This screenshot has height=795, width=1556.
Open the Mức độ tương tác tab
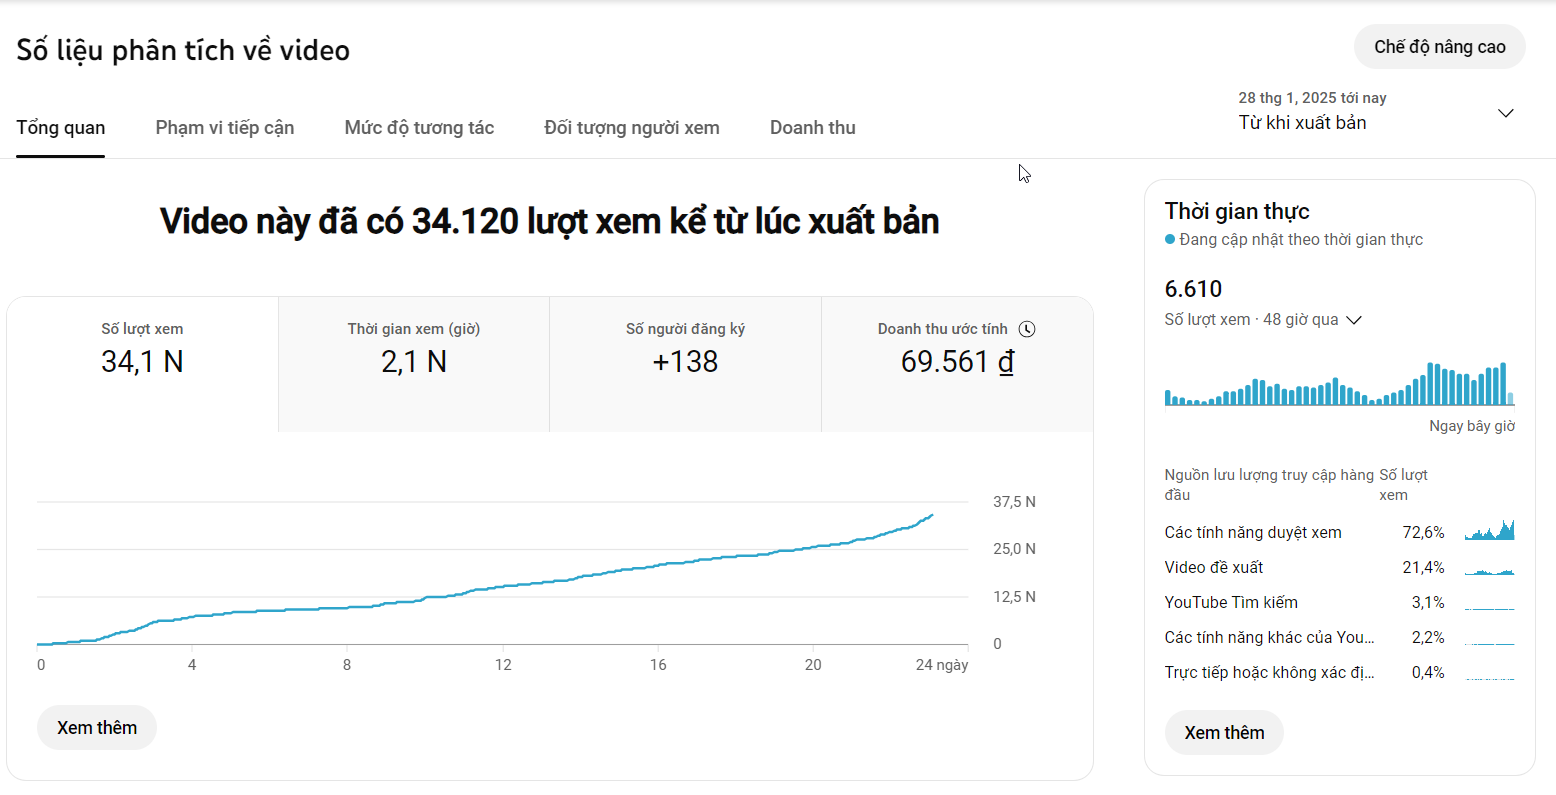tap(419, 128)
